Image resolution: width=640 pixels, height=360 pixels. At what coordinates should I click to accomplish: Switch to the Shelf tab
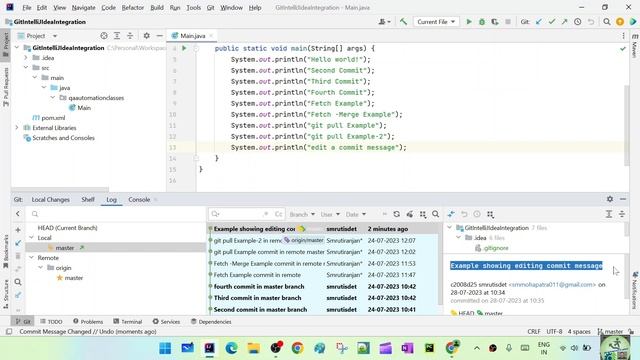point(88,200)
